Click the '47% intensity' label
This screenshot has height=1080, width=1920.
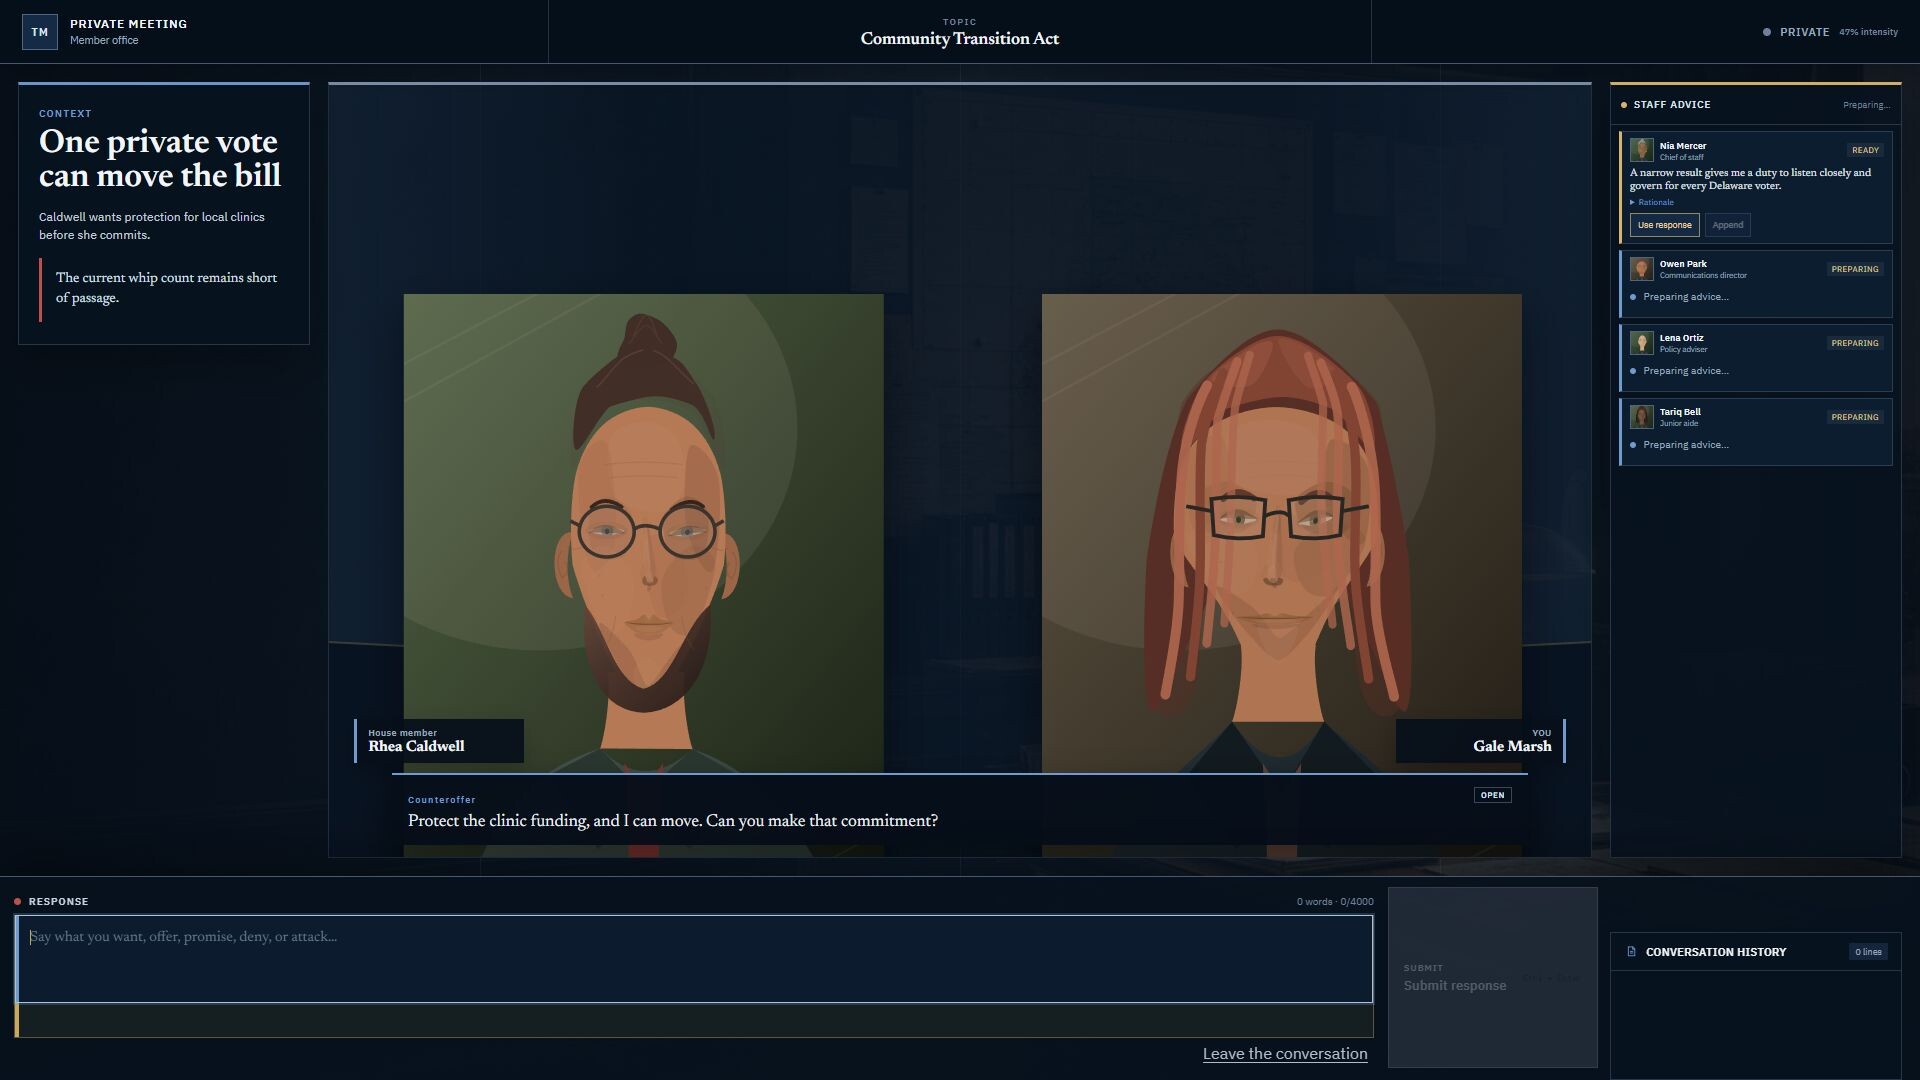1868,32
